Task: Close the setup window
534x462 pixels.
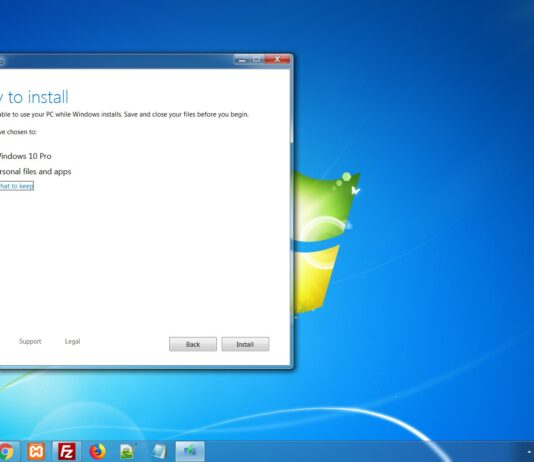Action: click(x=278, y=59)
